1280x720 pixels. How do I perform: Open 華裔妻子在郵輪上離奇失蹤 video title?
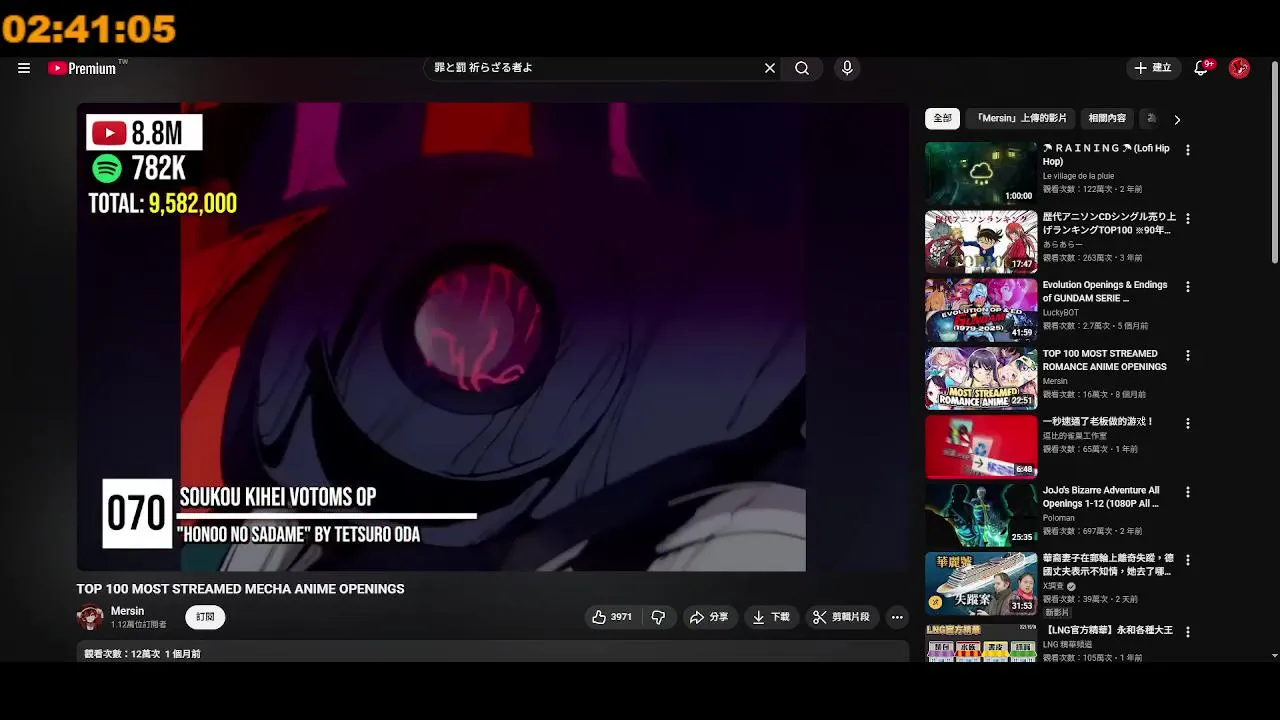[x=1108, y=565]
